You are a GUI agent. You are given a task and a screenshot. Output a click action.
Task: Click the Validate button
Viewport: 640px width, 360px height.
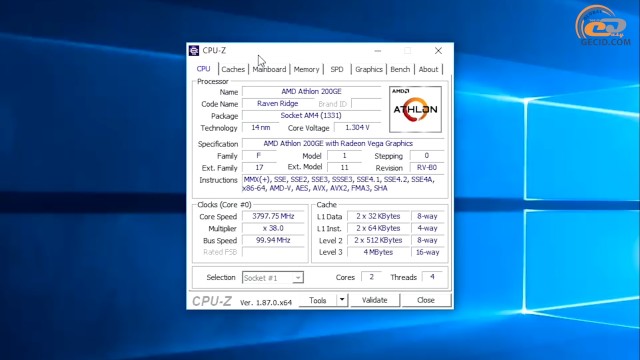pos(375,300)
